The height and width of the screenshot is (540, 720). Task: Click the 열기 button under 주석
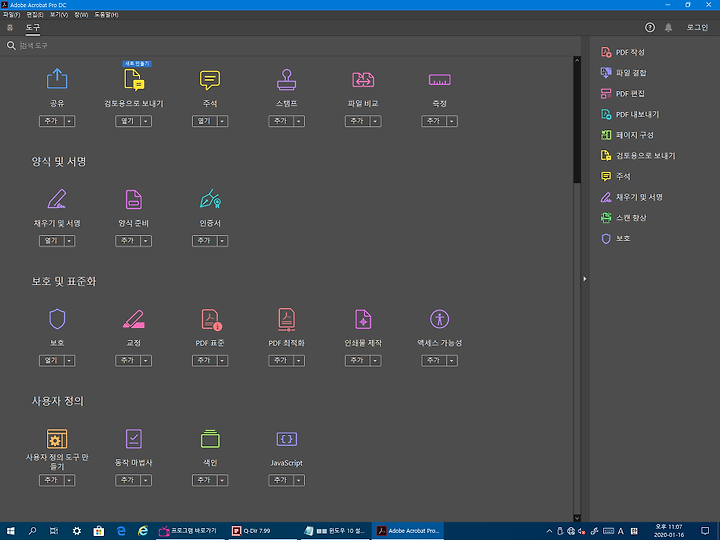[204, 121]
